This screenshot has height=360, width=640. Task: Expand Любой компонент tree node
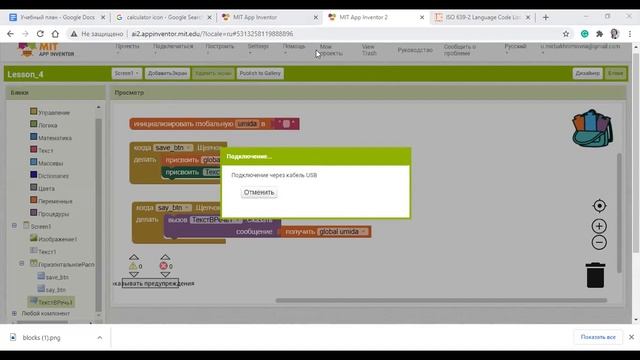pyautogui.click(x=14, y=313)
